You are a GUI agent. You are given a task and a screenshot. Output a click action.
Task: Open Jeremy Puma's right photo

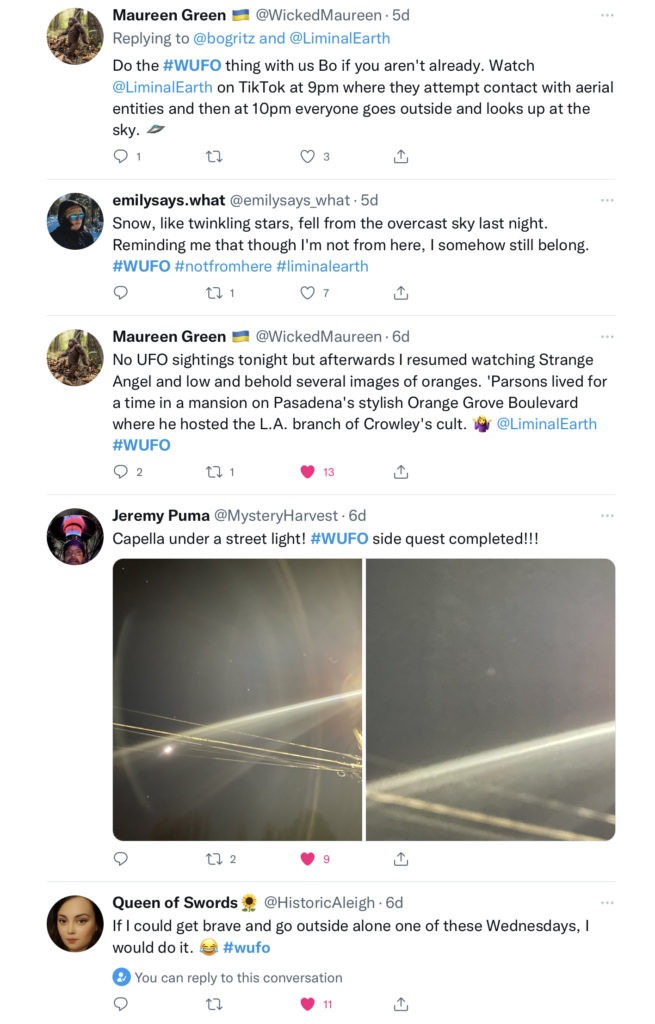pyautogui.click(x=490, y=699)
